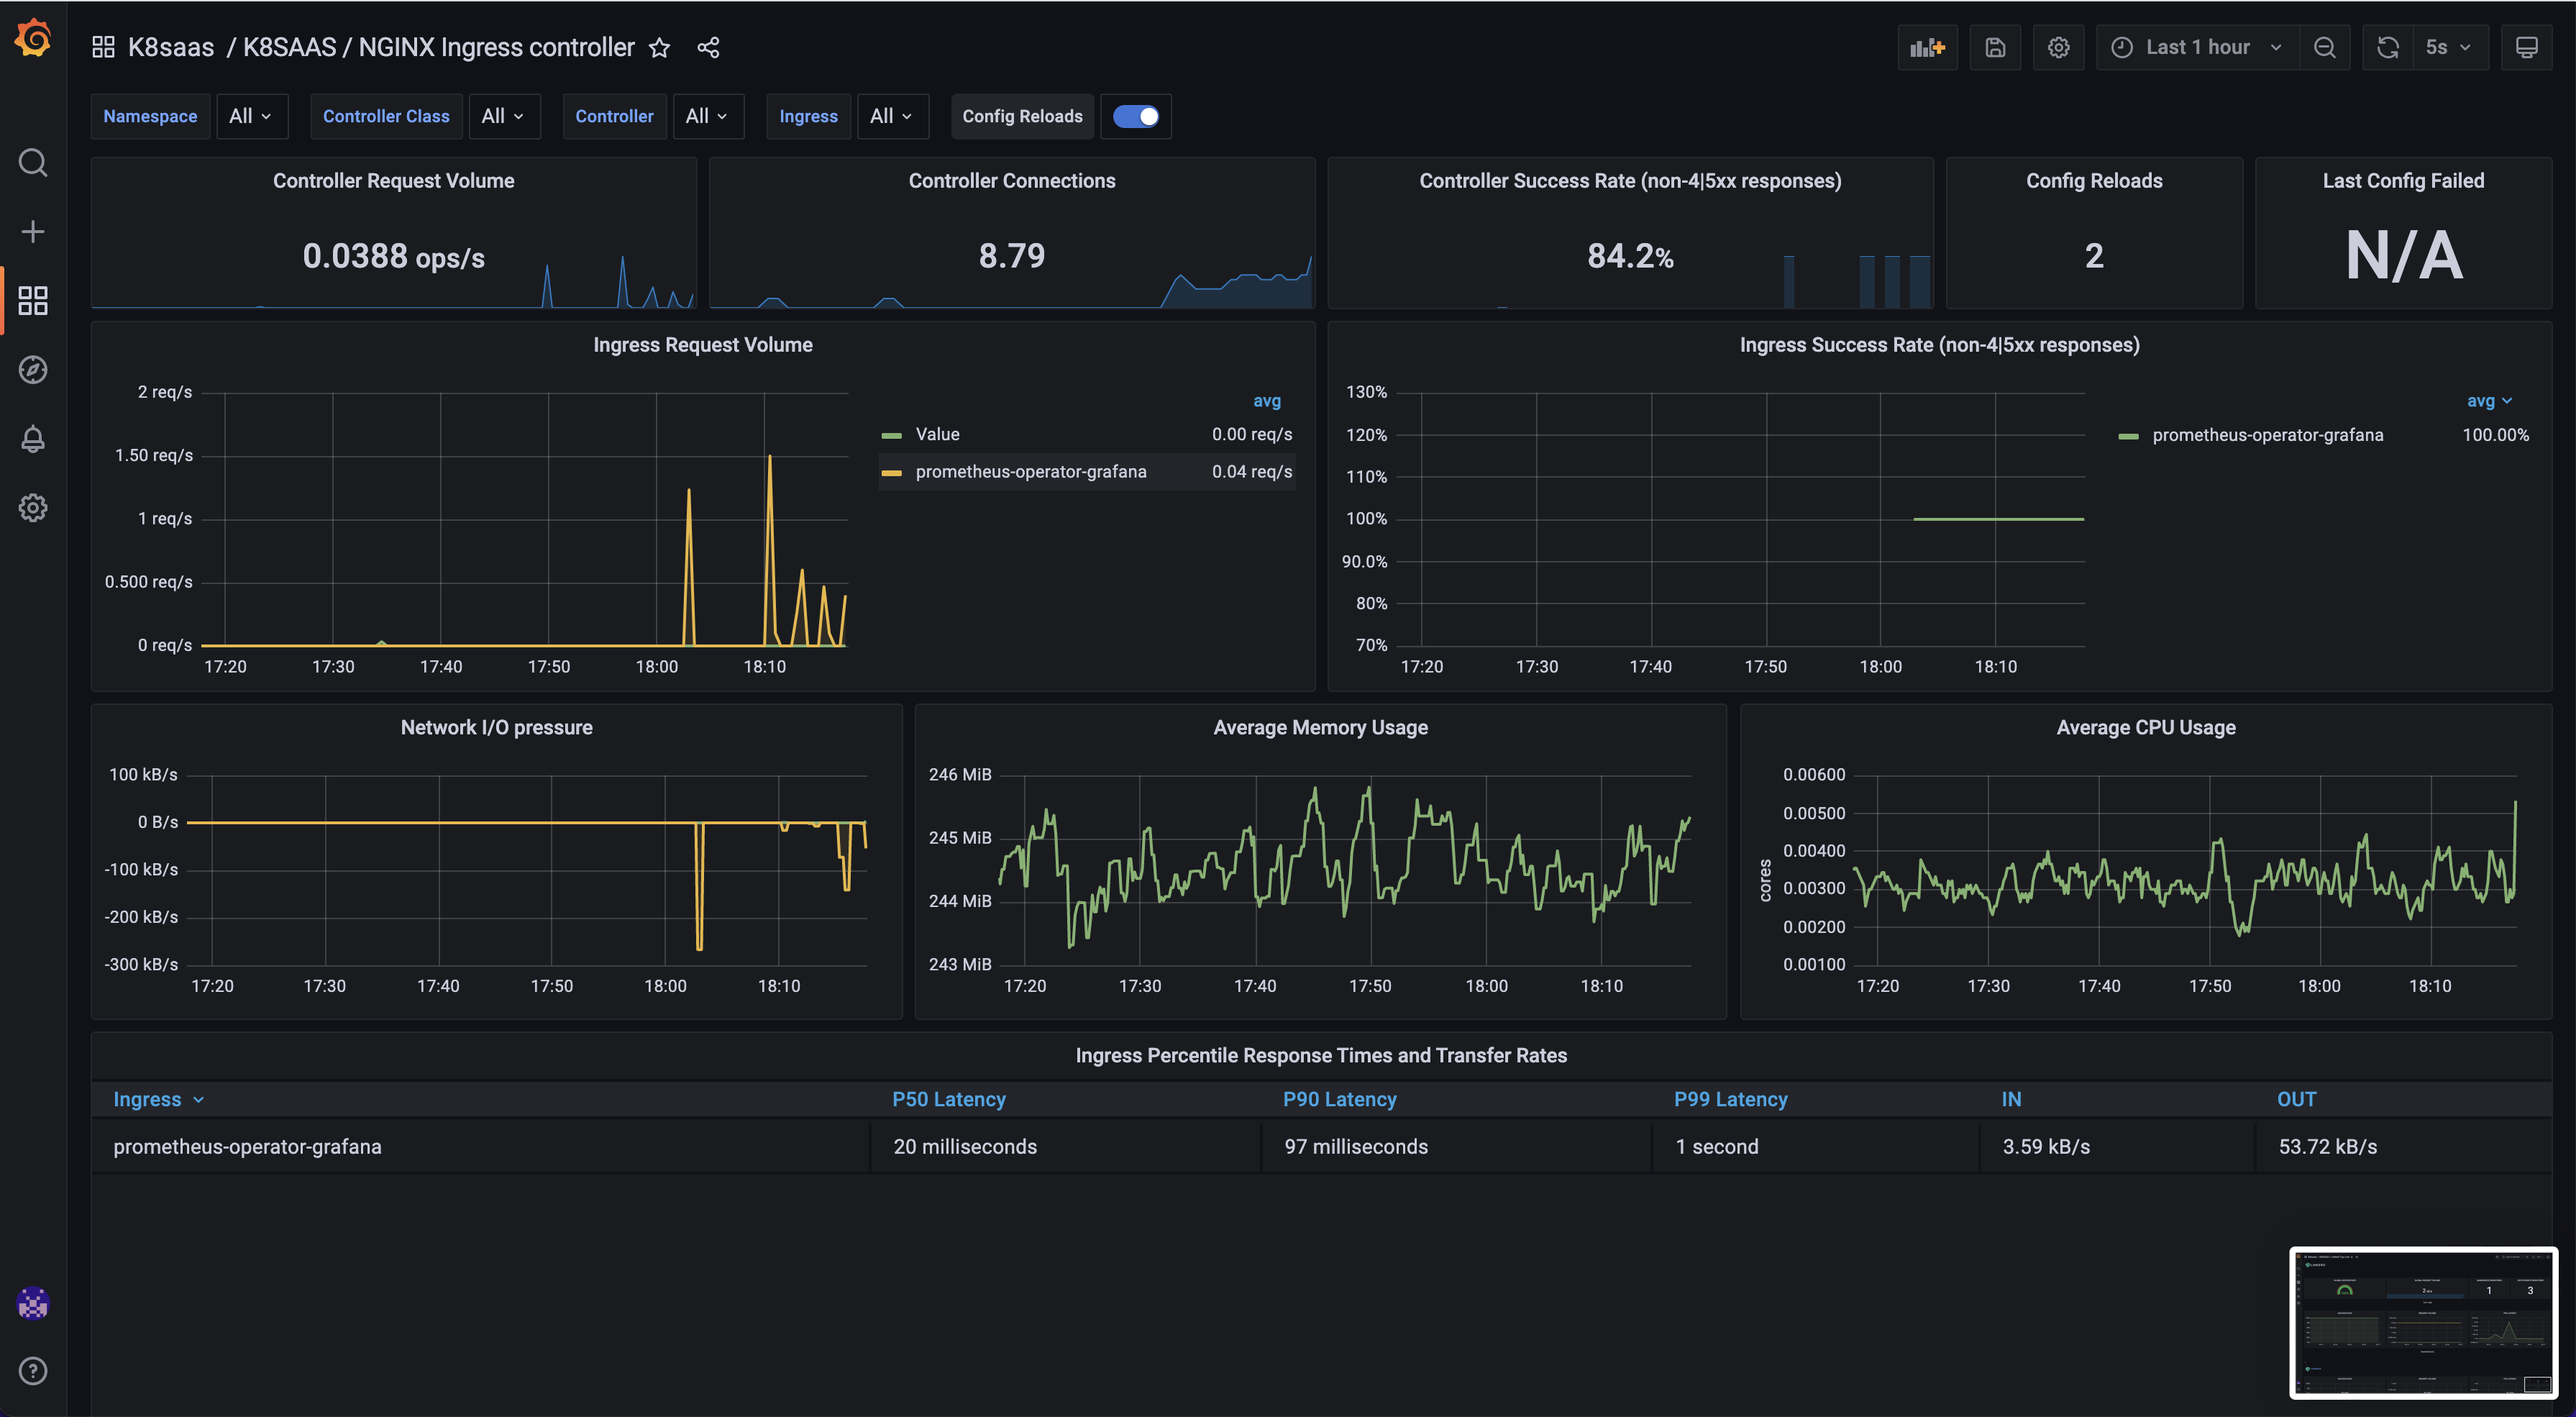Viewport: 2576px width, 1417px height.
Task: Open Ingress Request Volume panel title menu
Action: (x=702, y=345)
